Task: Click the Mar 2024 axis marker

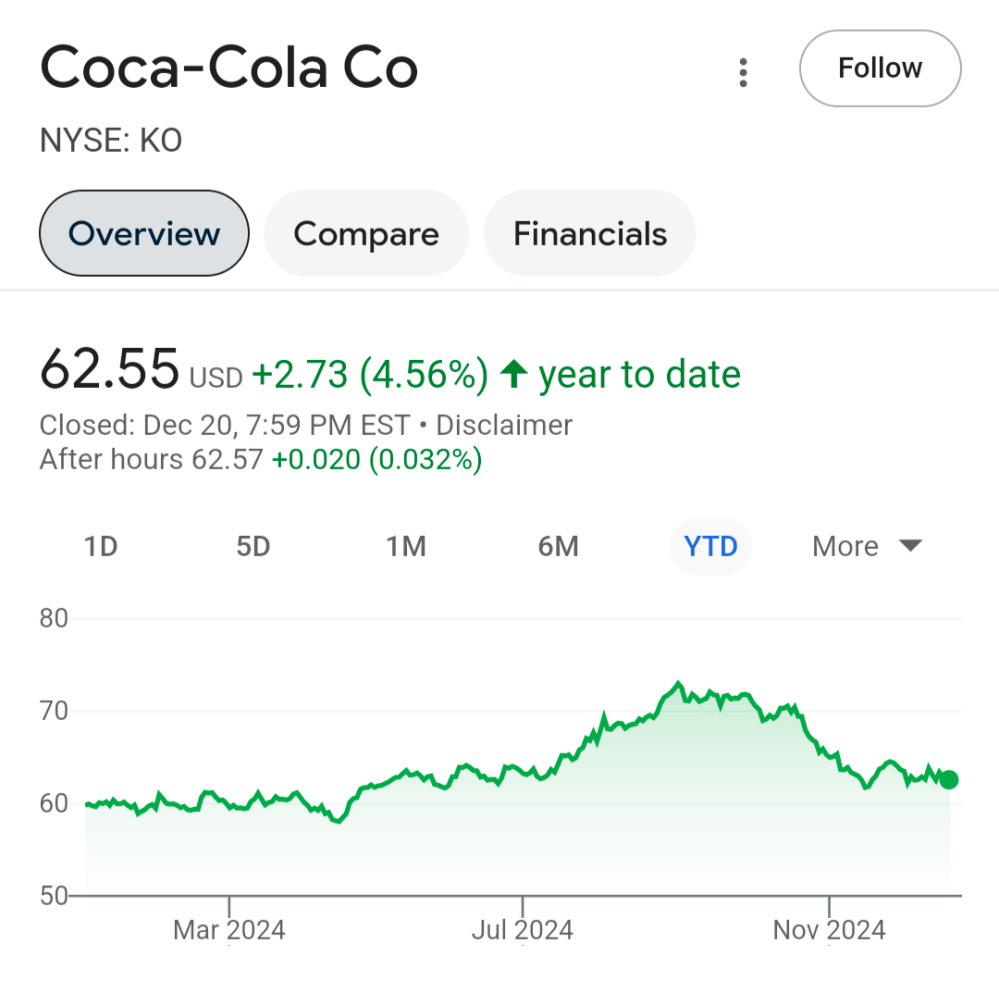Action: (x=229, y=930)
